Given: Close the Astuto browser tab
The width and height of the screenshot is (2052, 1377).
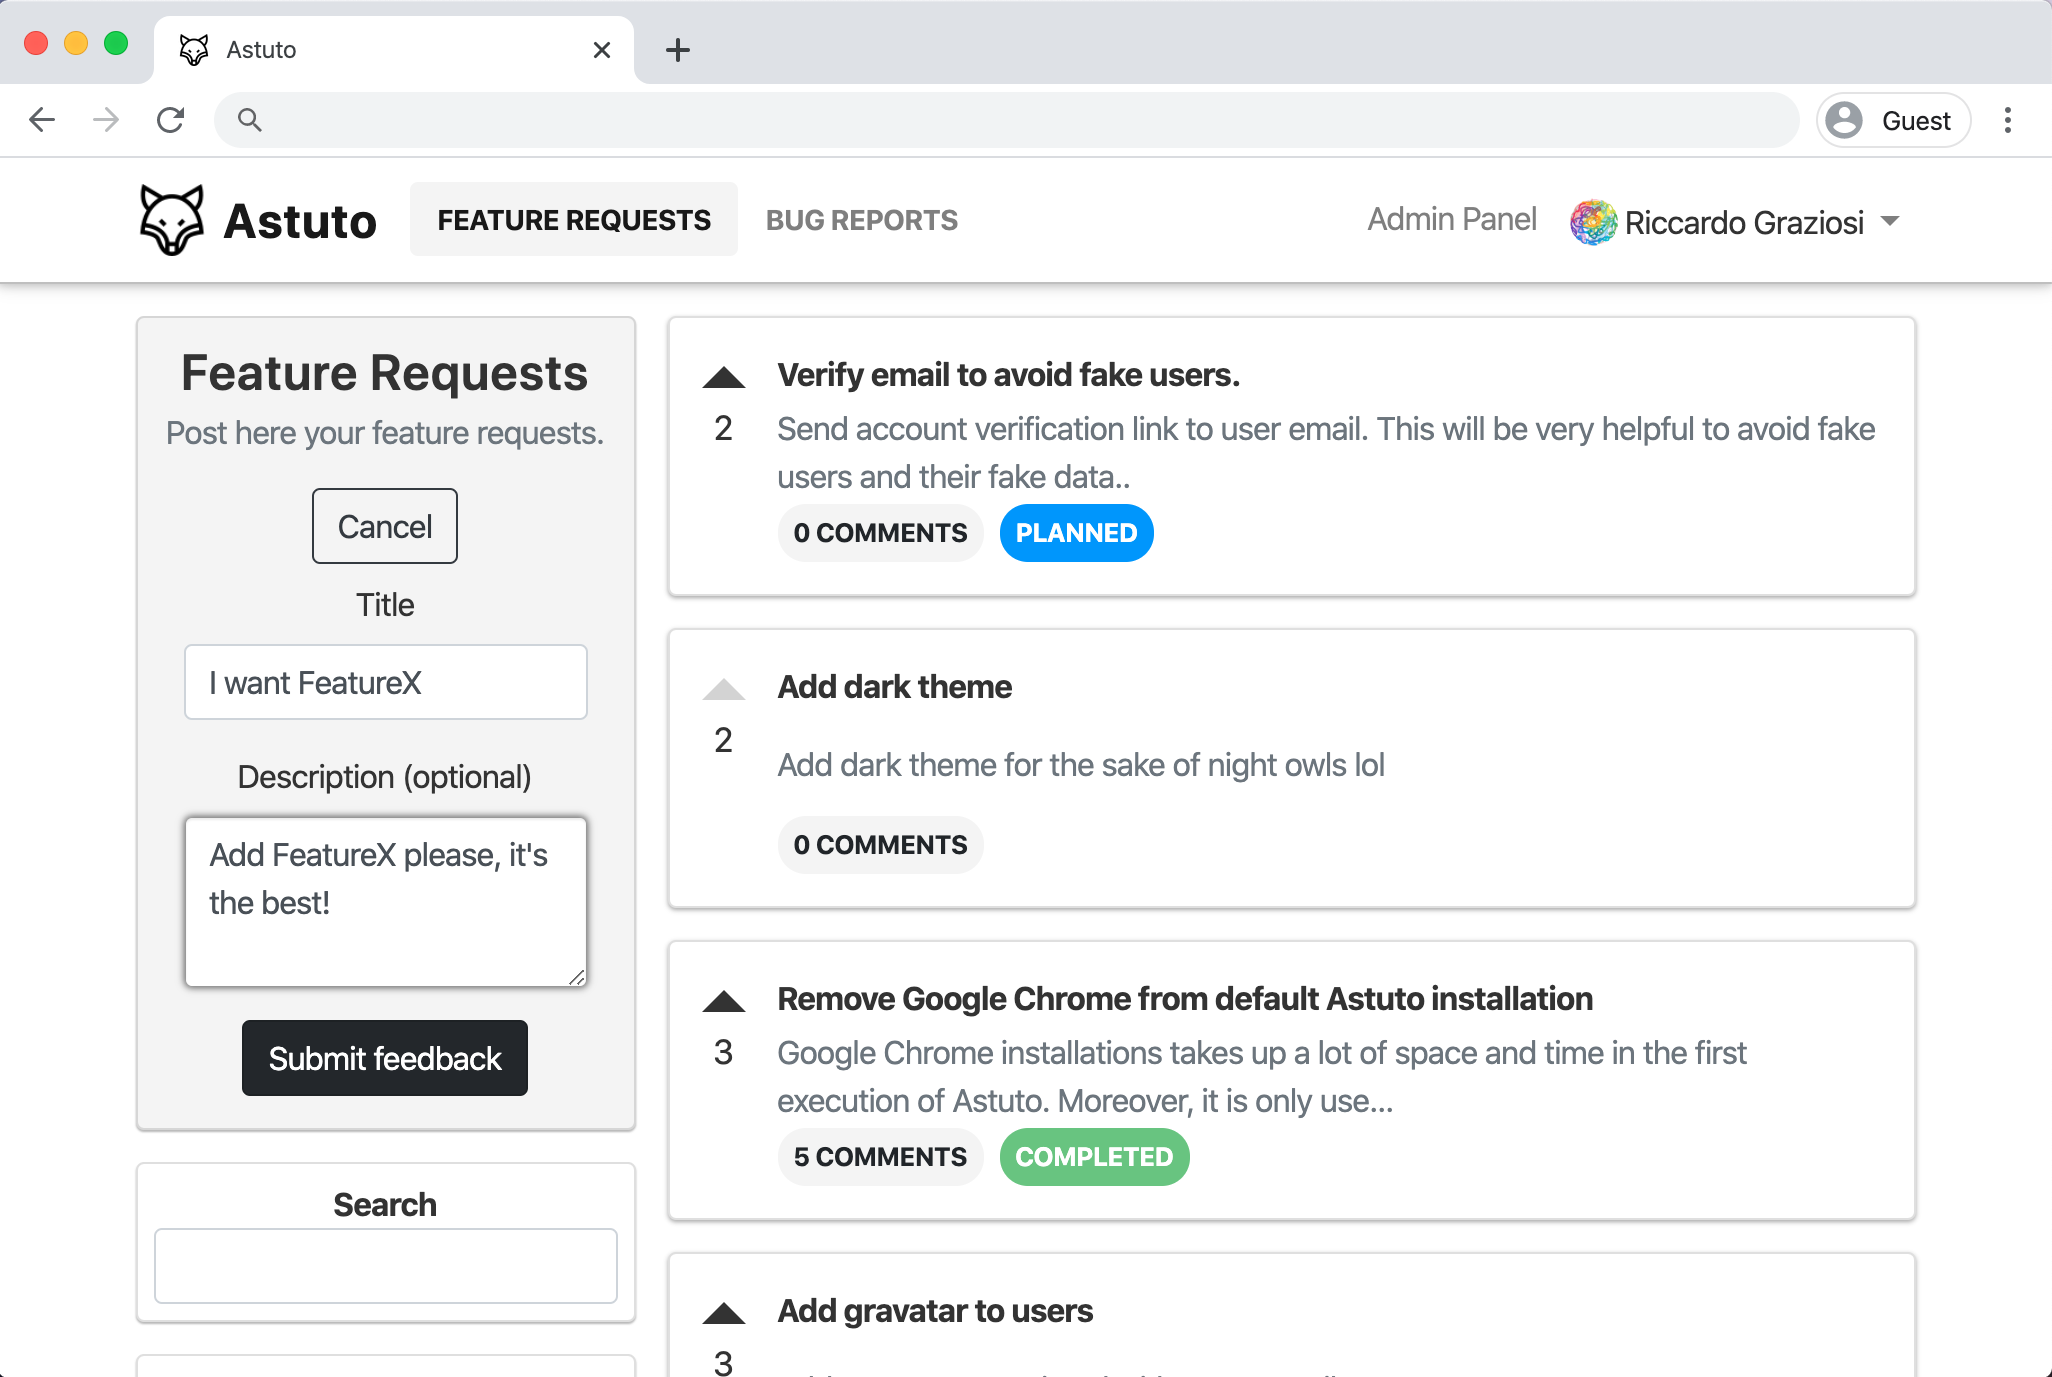Looking at the screenshot, I should [601, 50].
